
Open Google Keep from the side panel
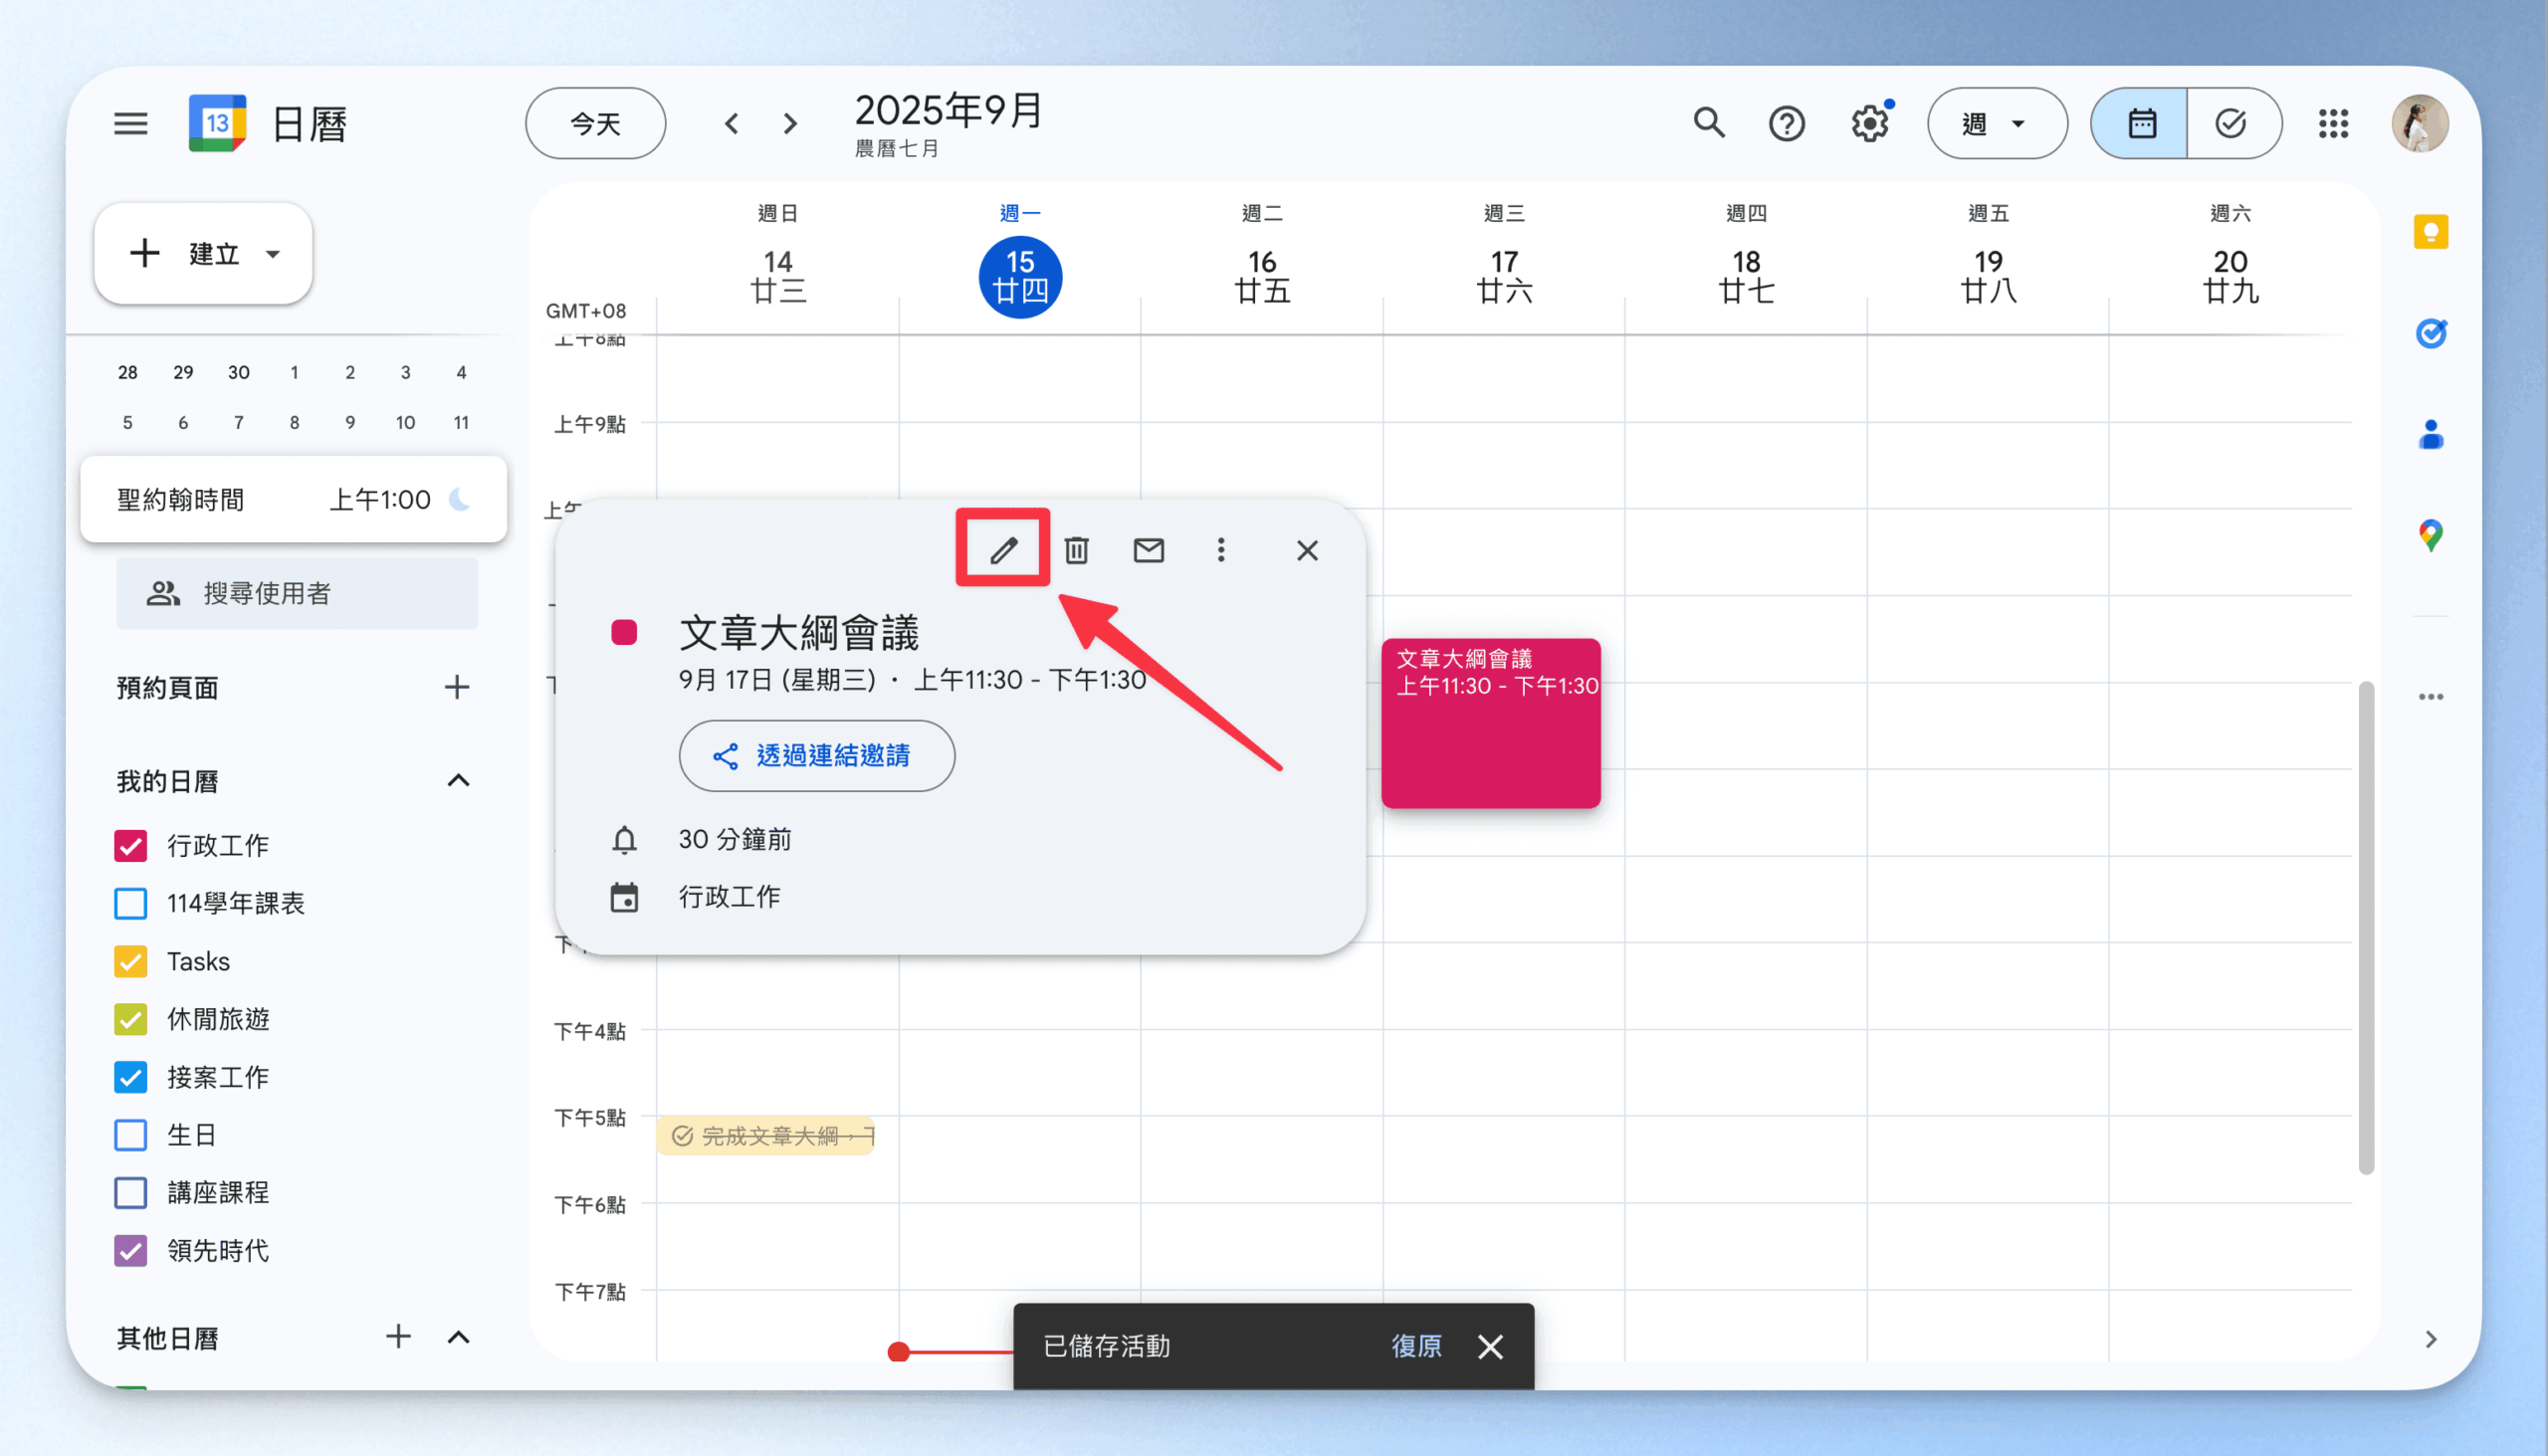click(x=2430, y=232)
